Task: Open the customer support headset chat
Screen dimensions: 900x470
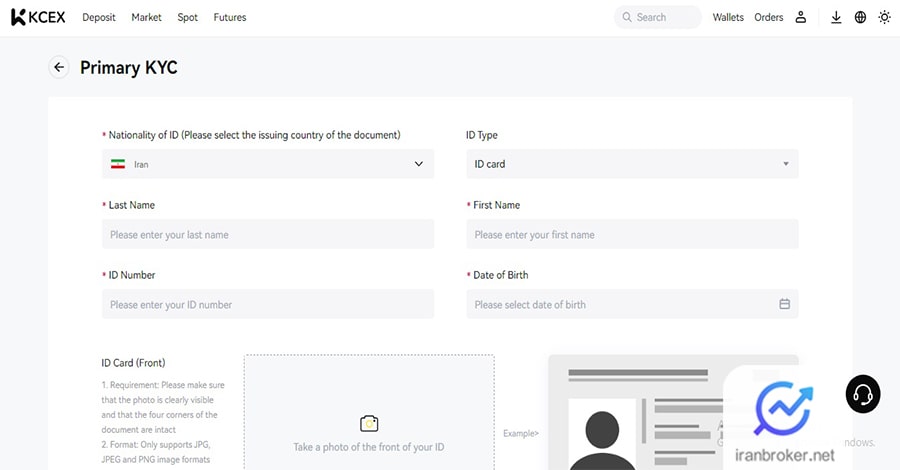Action: pyautogui.click(x=862, y=395)
